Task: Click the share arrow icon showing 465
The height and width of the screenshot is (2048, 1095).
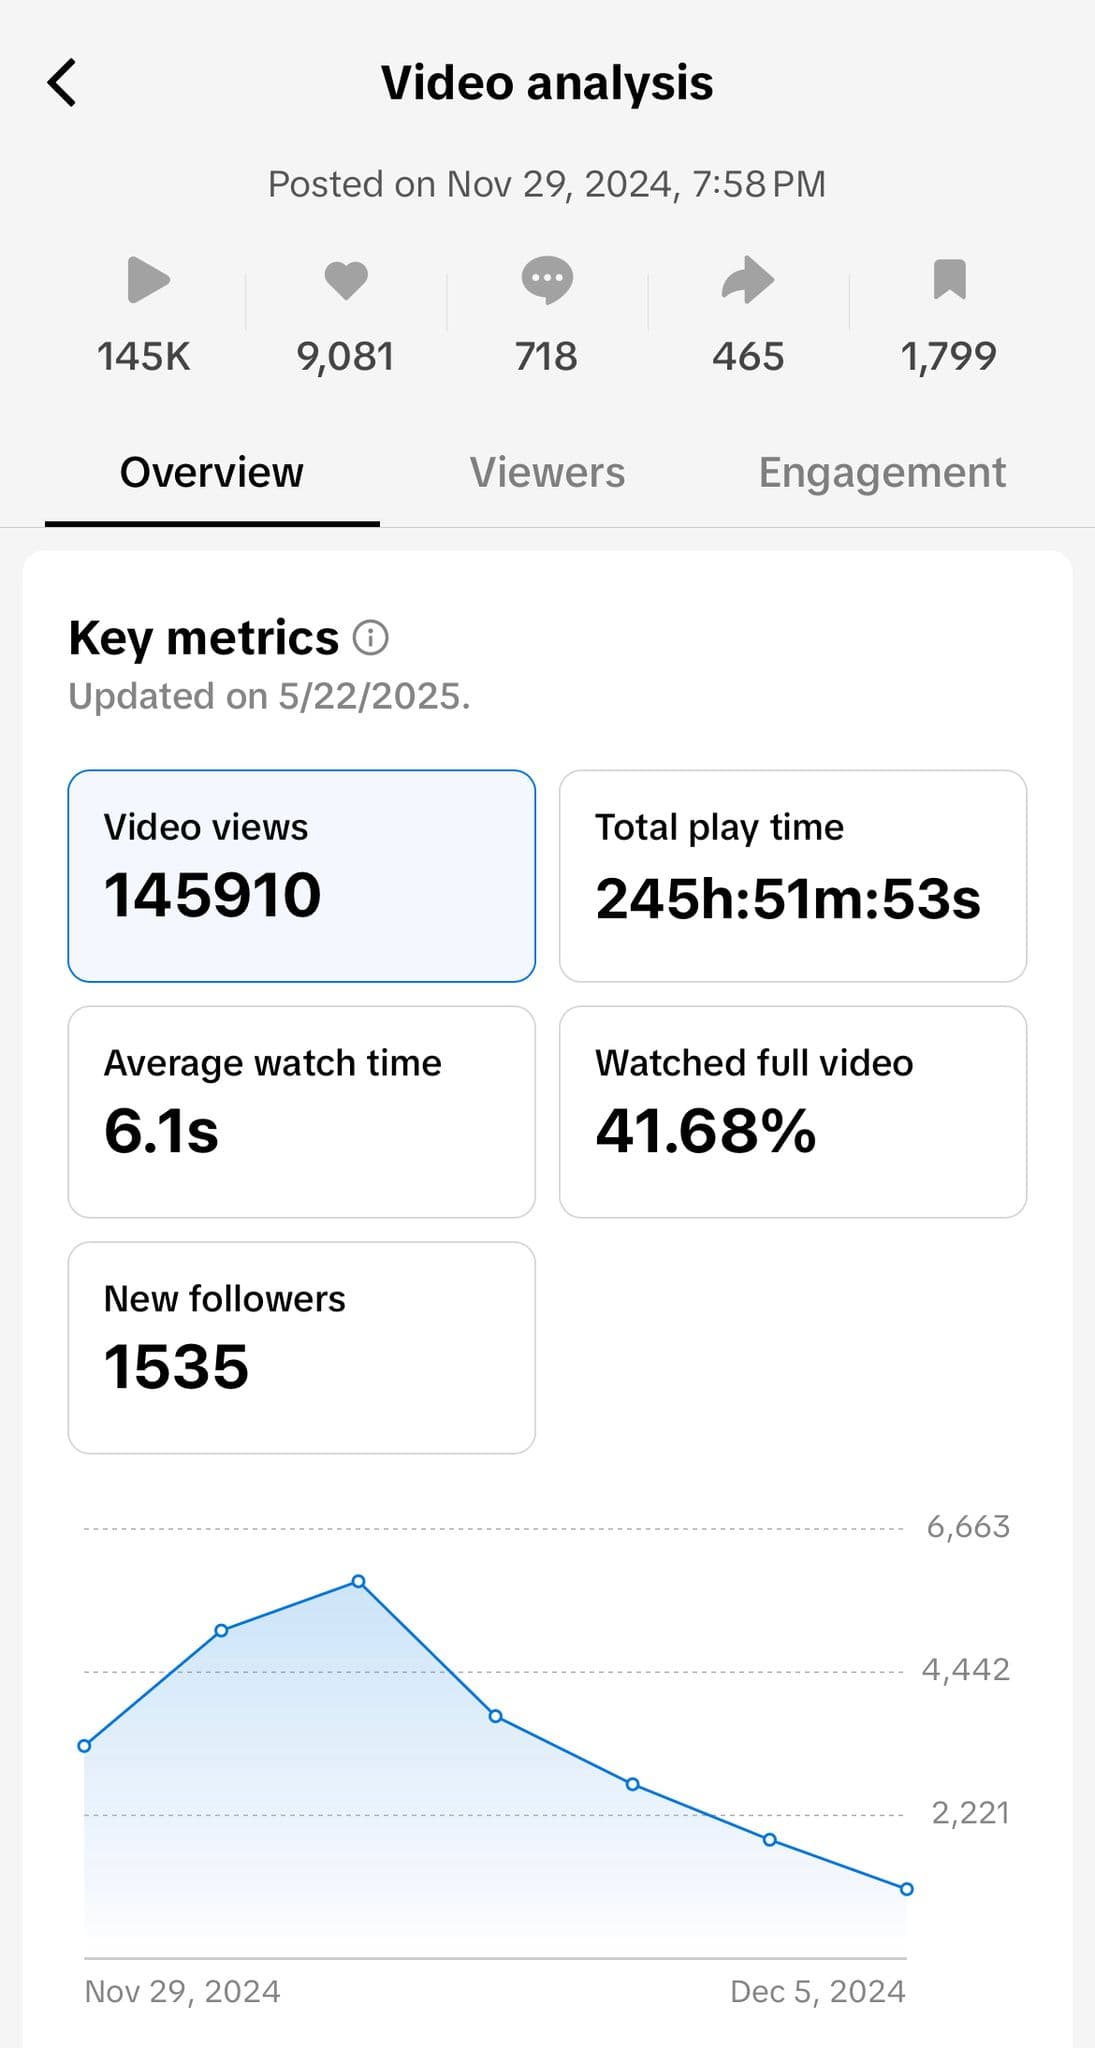Action: click(748, 281)
